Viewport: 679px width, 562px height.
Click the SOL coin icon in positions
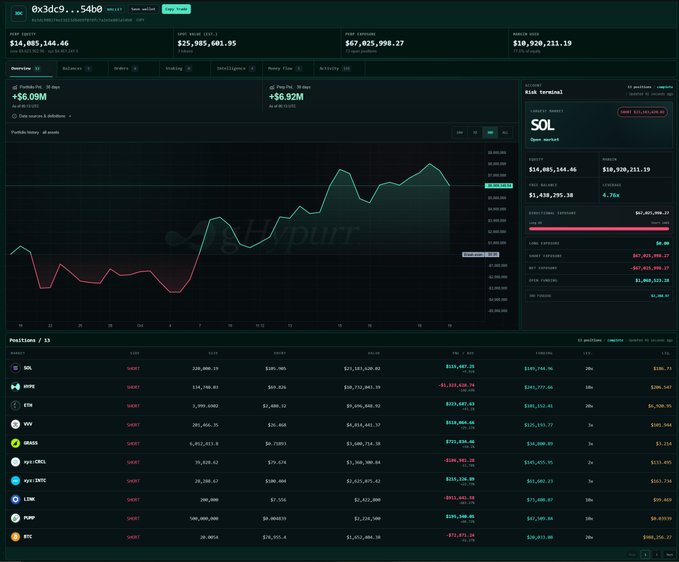click(x=15, y=368)
